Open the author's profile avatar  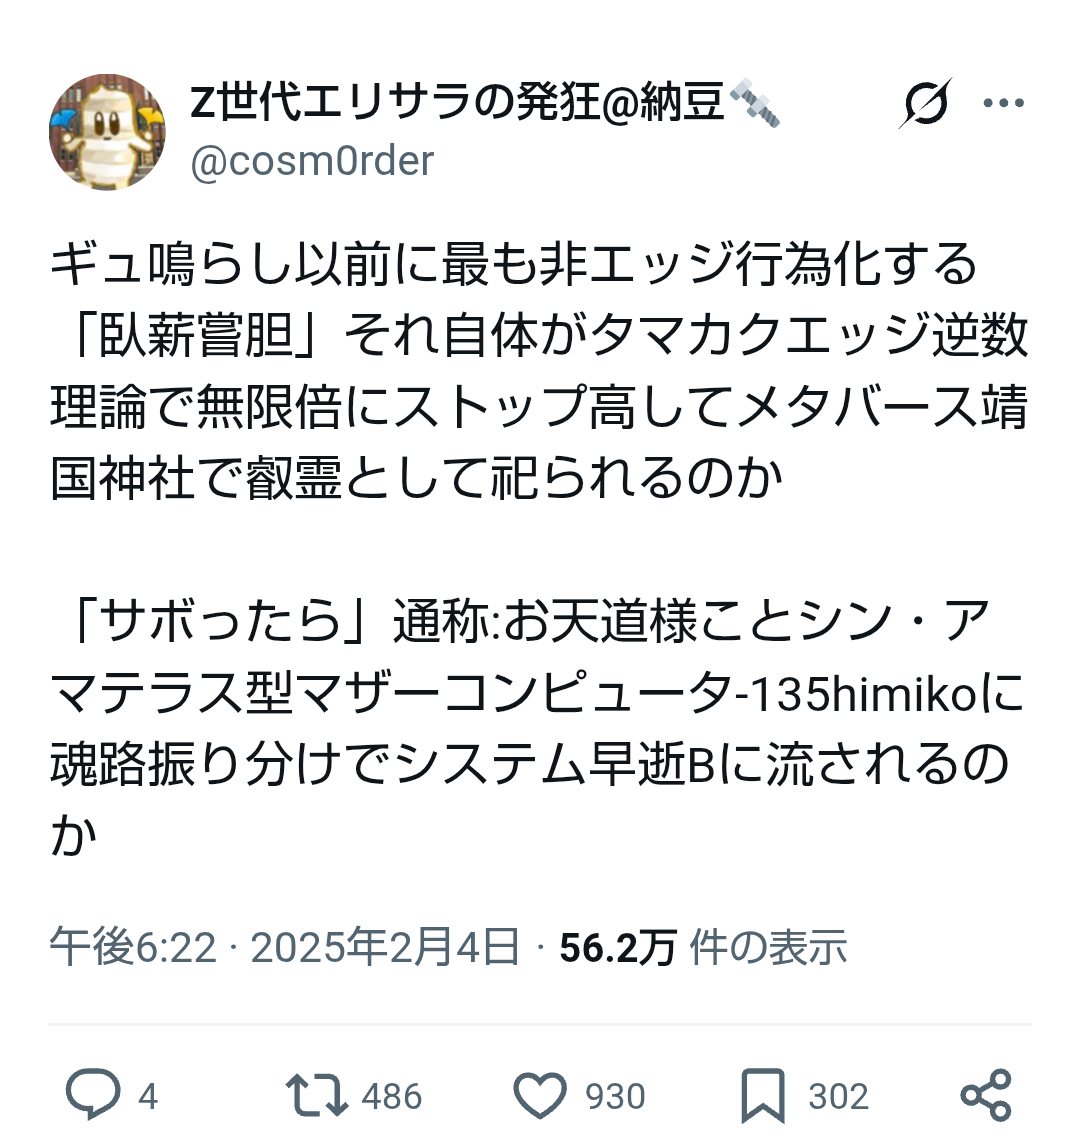tap(107, 132)
